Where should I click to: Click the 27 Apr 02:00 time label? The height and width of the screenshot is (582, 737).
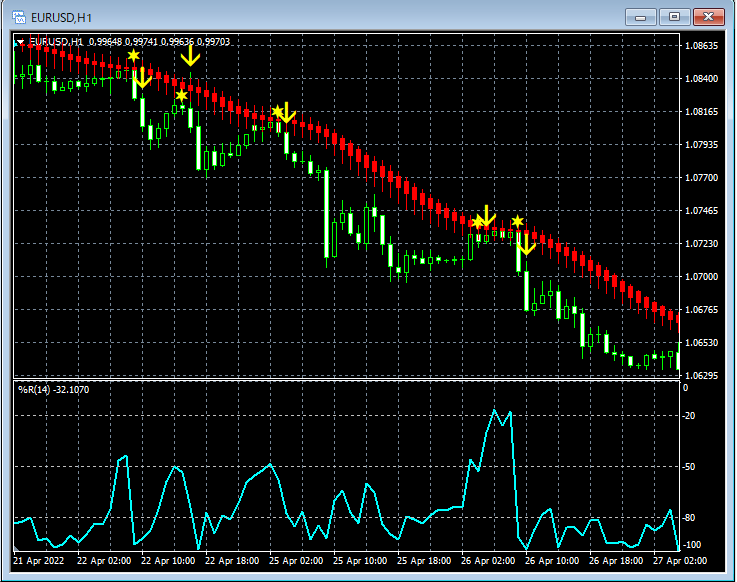[x=680, y=561]
